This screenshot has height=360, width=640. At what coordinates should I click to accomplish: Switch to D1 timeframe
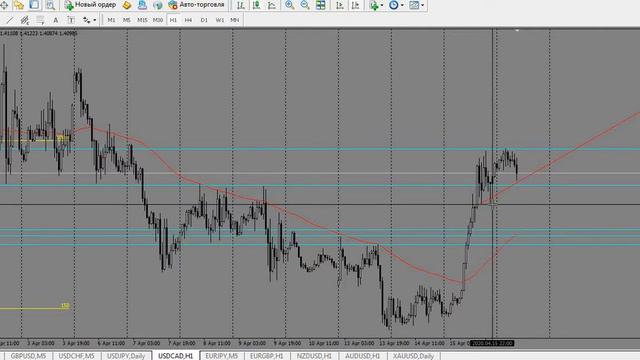tap(204, 20)
